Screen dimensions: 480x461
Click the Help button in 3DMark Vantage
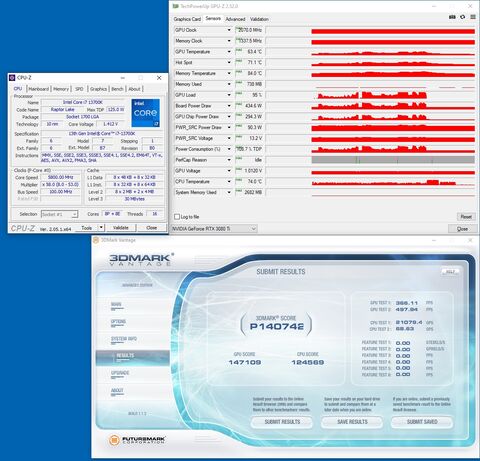(450, 272)
